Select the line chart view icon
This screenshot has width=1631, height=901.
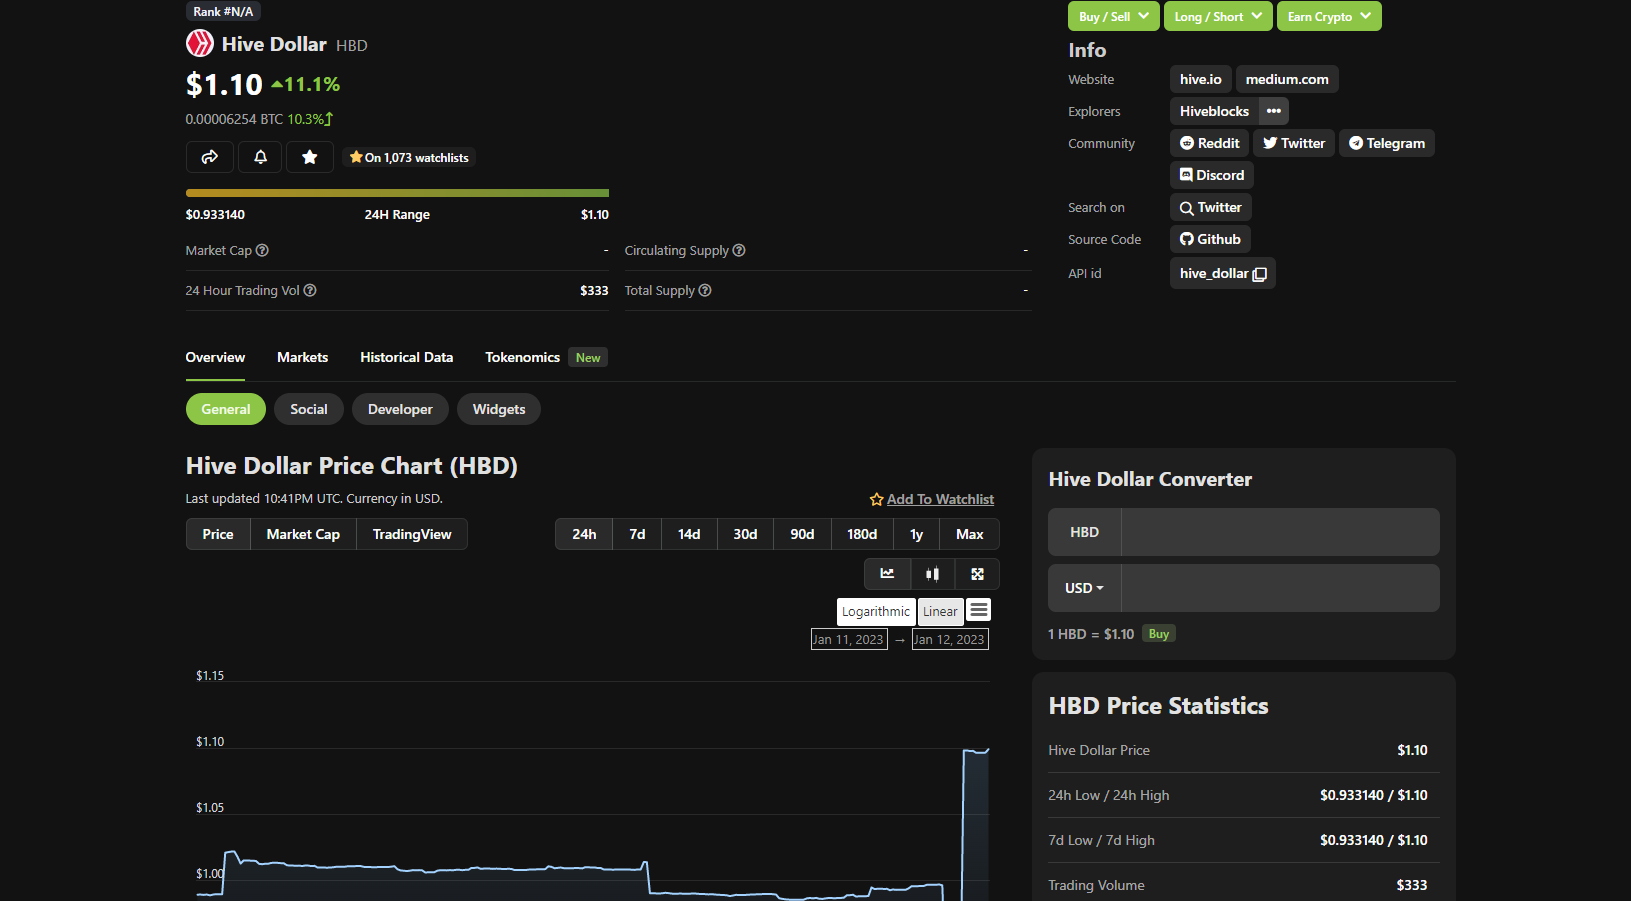click(887, 574)
